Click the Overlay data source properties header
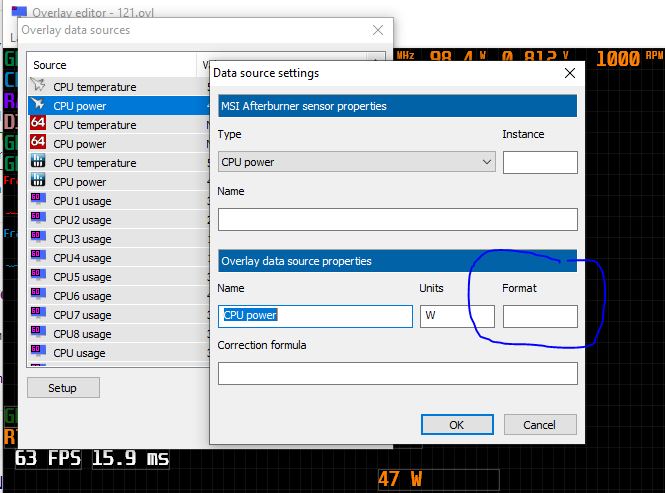Viewport: 665px width, 493px height. 397,261
